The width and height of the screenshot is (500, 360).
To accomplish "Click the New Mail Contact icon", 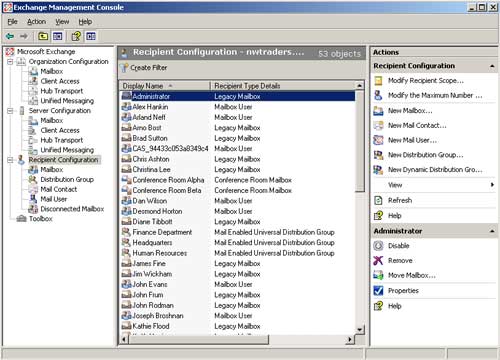I will point(378,126).
